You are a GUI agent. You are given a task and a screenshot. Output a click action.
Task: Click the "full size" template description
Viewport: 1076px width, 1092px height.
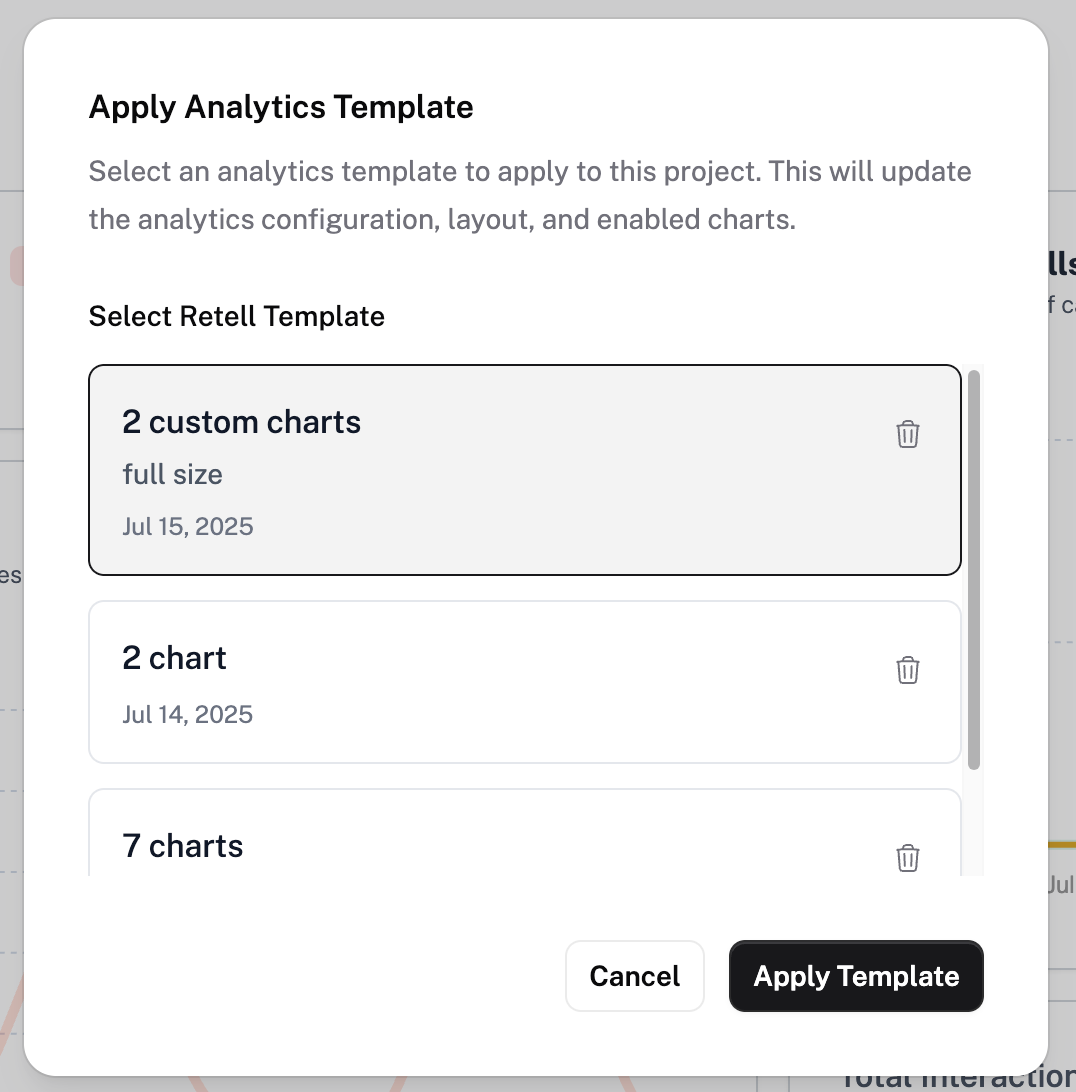(x=173, y=474)
